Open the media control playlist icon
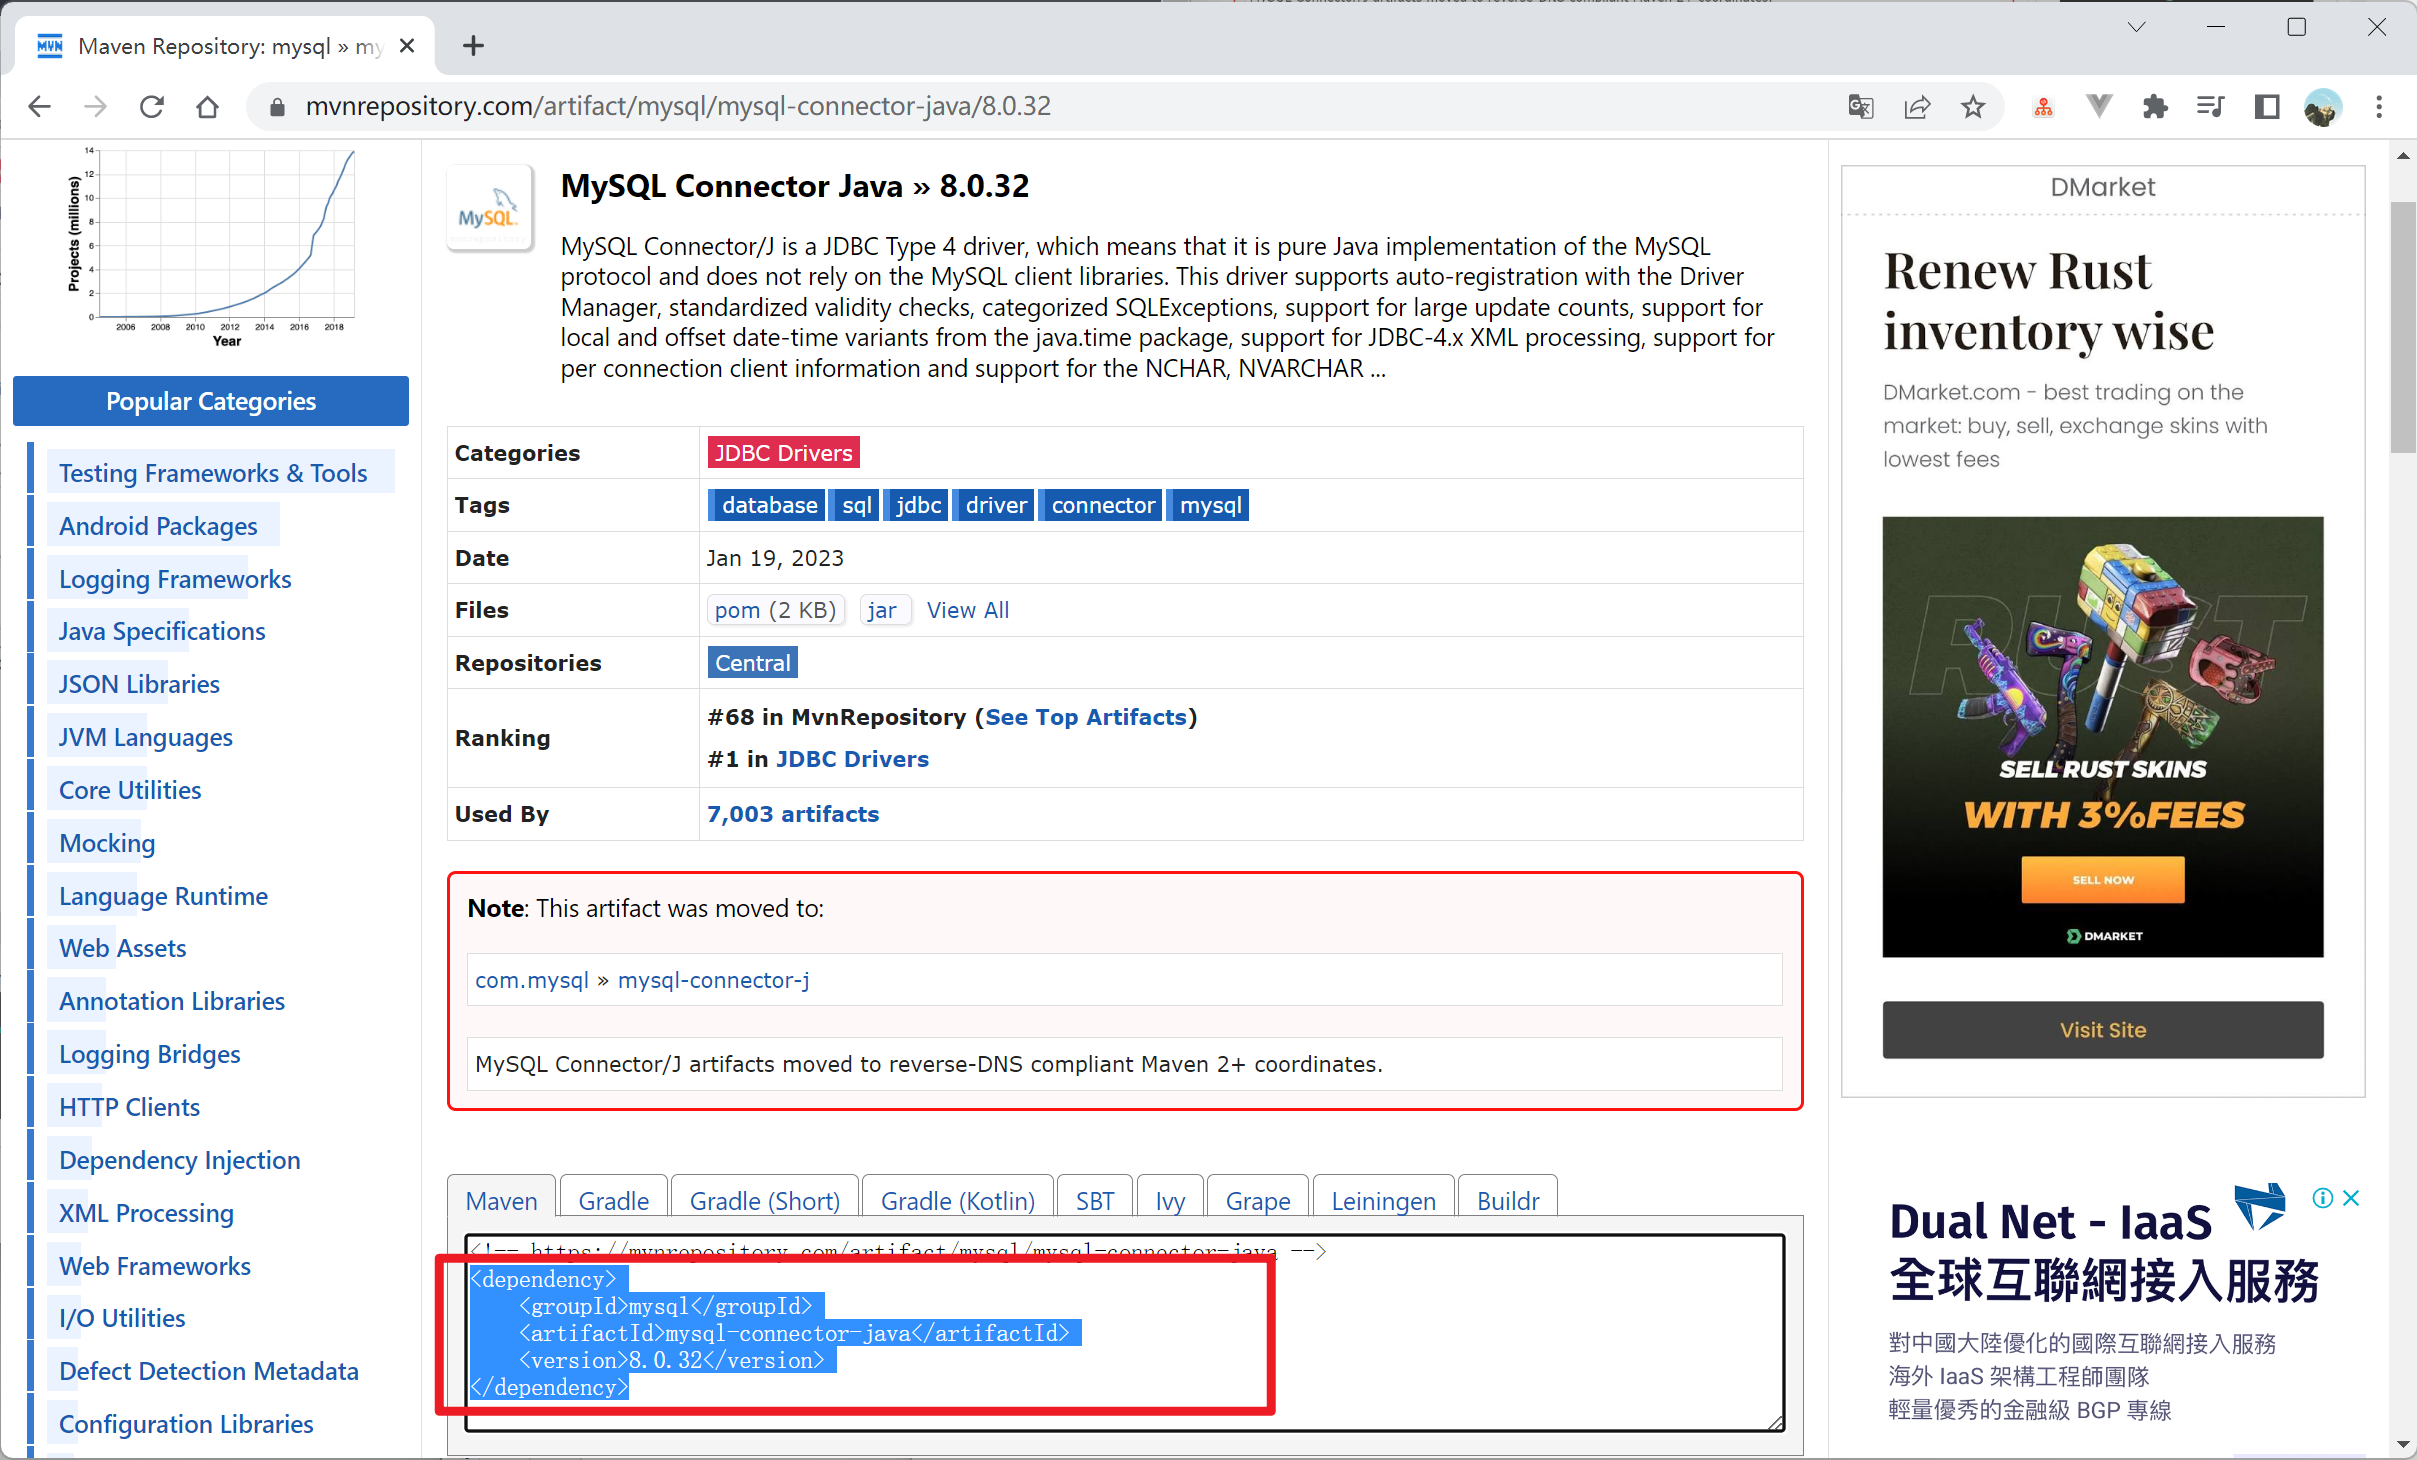 2211,107
